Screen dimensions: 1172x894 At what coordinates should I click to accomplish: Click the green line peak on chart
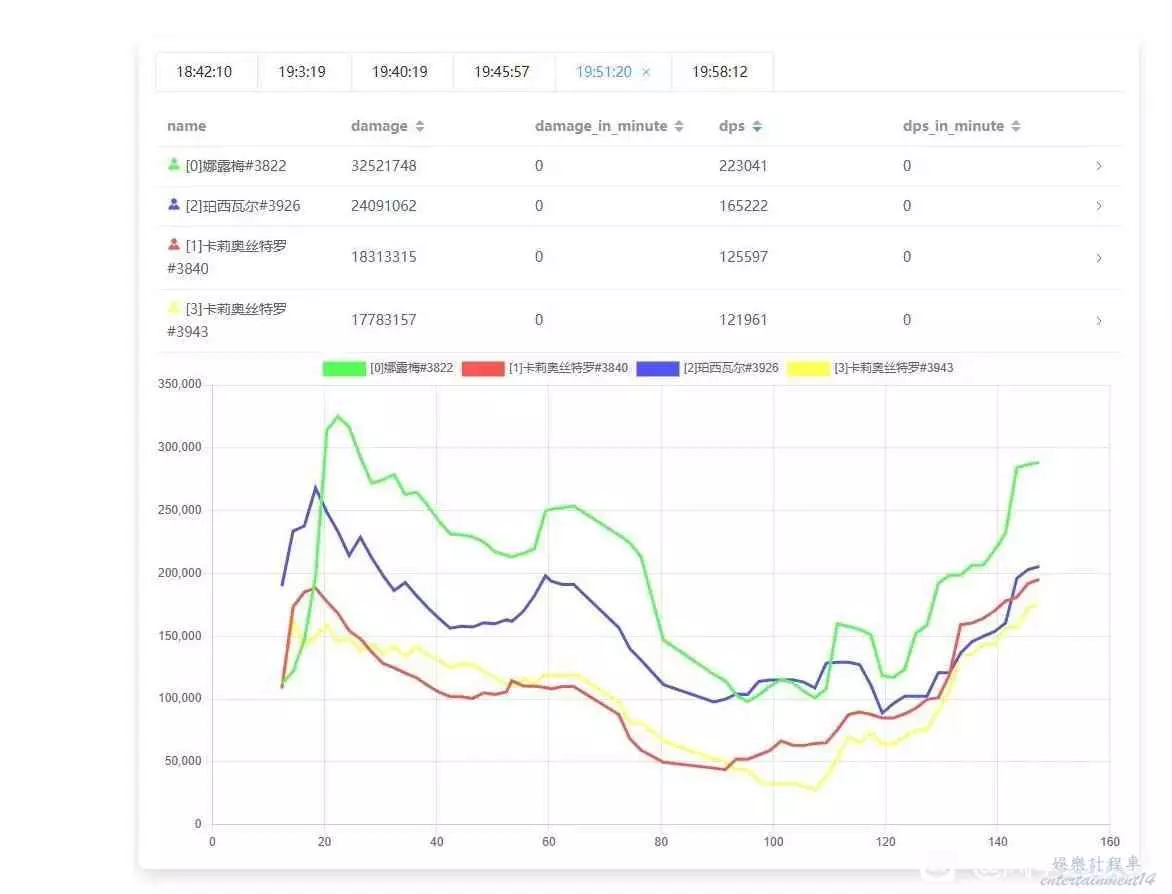(x=337, y=416)
